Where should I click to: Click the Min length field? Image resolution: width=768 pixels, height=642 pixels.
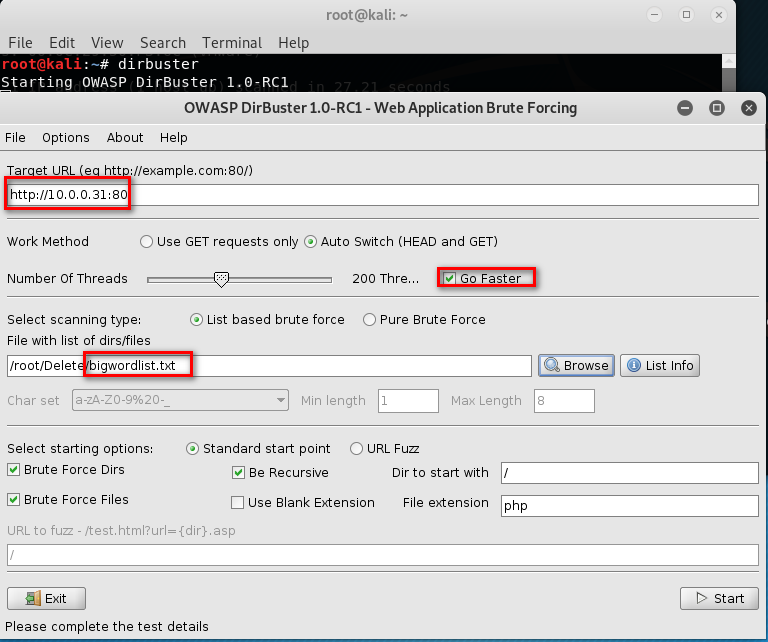(x=408, y=401)
